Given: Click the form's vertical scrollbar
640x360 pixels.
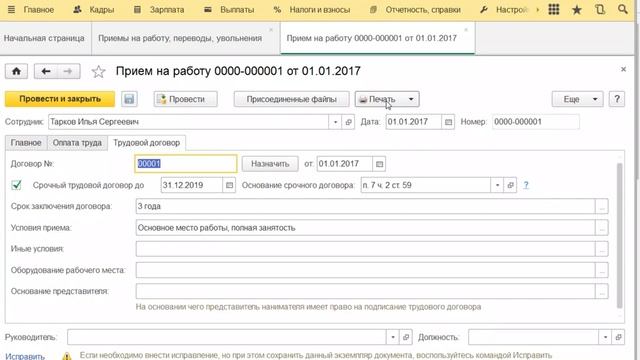Looking at the screenshot, I should click(x=620, y=236).
